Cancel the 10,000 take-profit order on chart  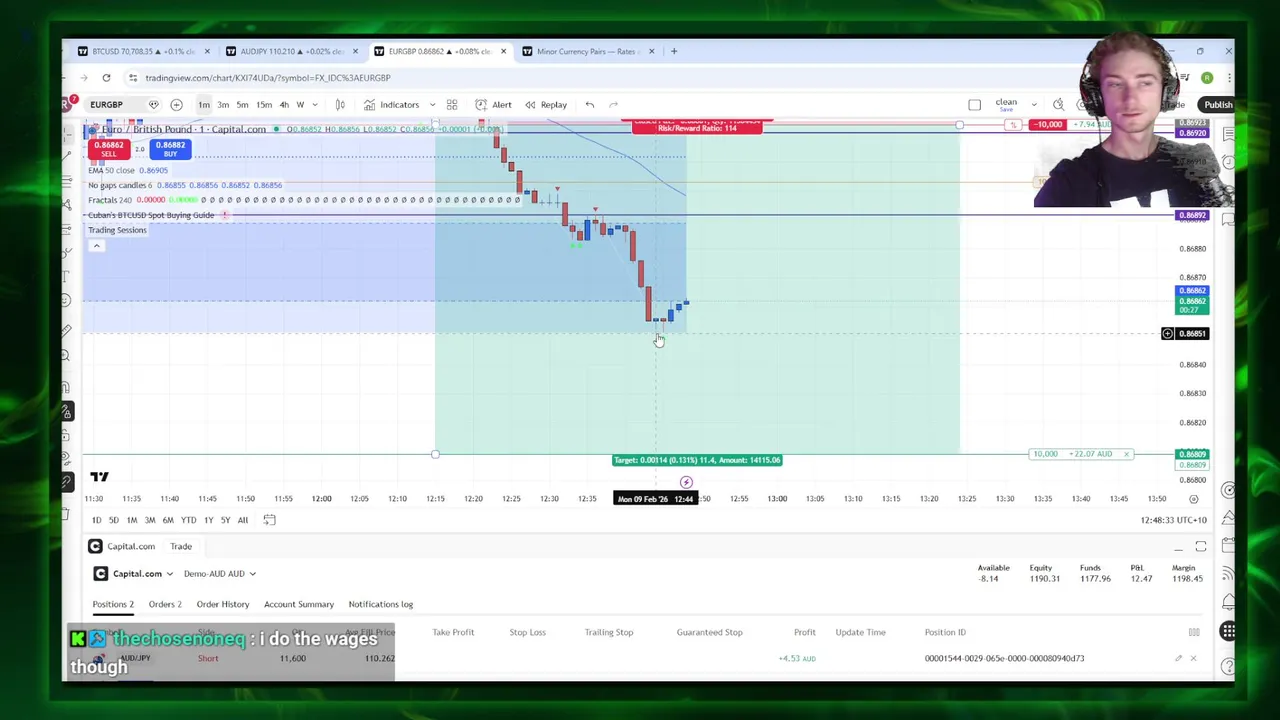(1126, 454)
